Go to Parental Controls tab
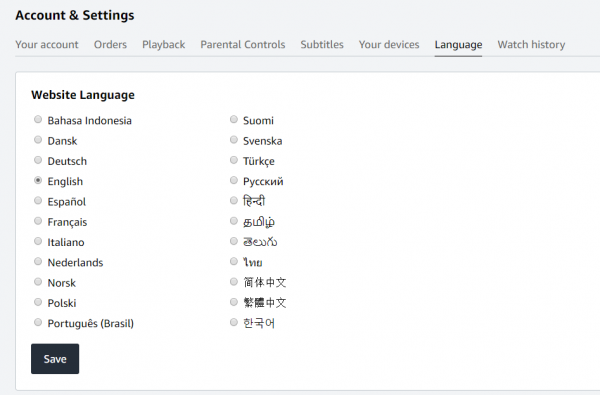600x395 pixels. click(243, 44)
